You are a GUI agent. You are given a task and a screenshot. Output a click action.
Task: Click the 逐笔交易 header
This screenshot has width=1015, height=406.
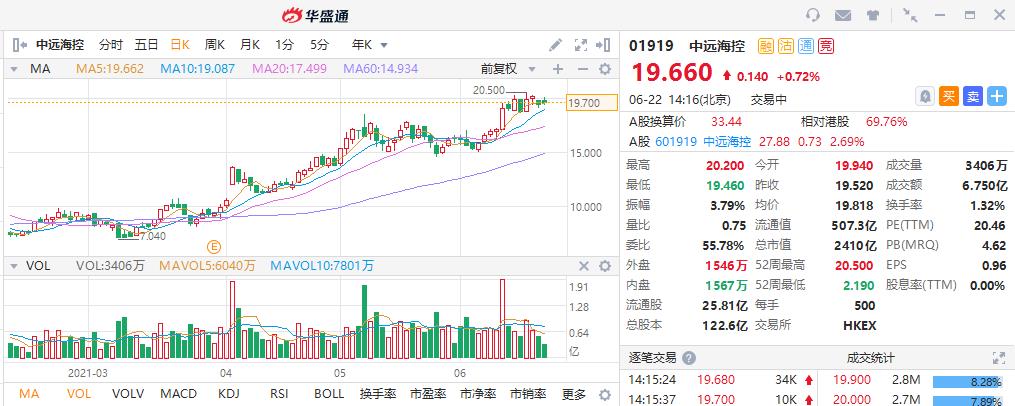click(652, 358)
